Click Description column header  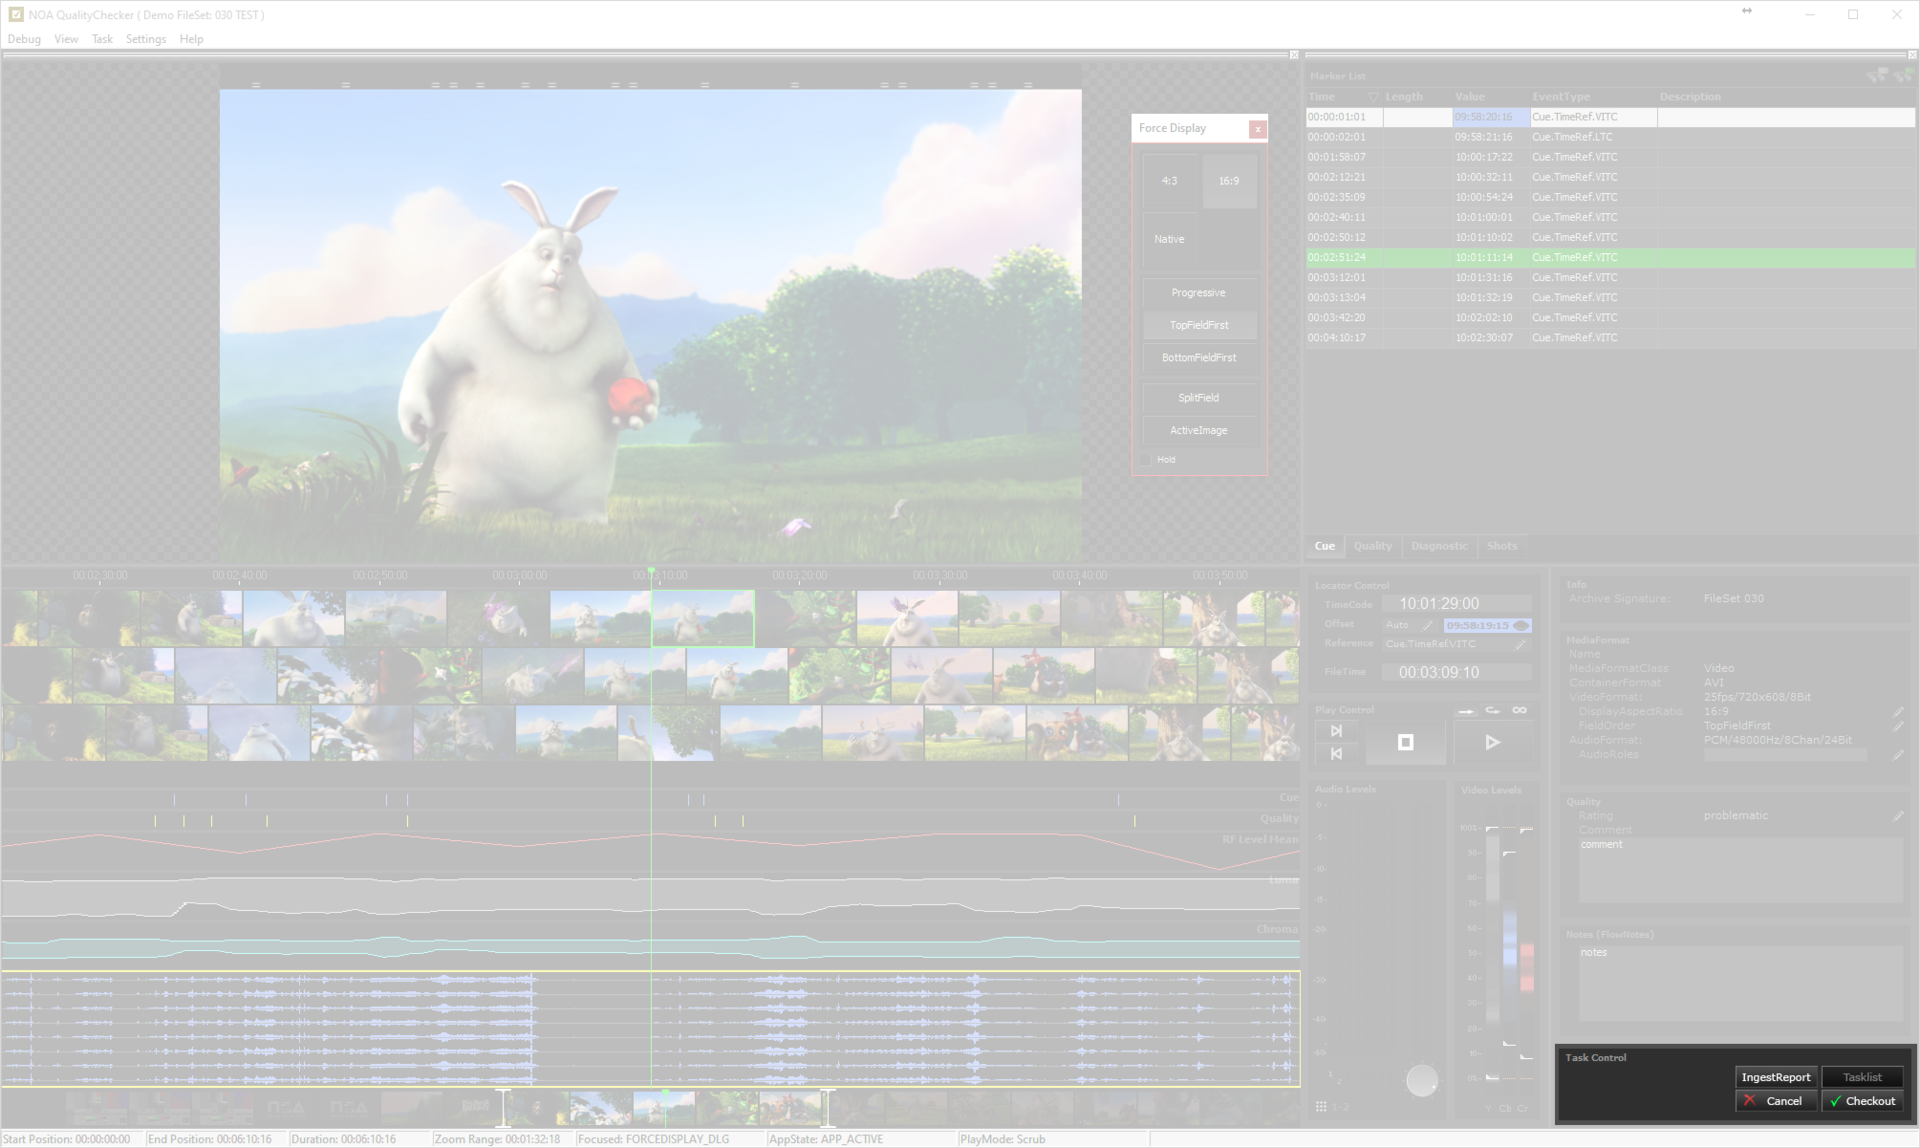1690,97
